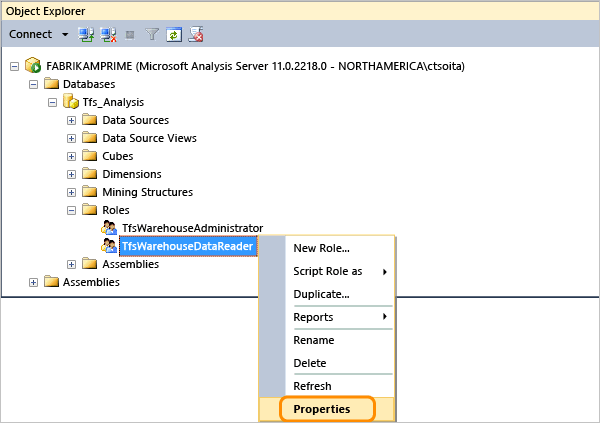Screen dimensions: 600x423
Task: Click the Disconnect server toolbar icon
Action: tap(108, 34)
